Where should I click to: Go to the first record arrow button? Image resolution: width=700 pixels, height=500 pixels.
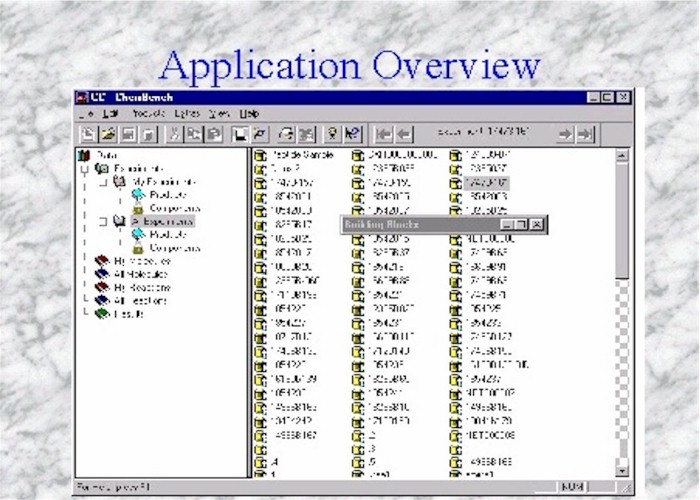383,133
